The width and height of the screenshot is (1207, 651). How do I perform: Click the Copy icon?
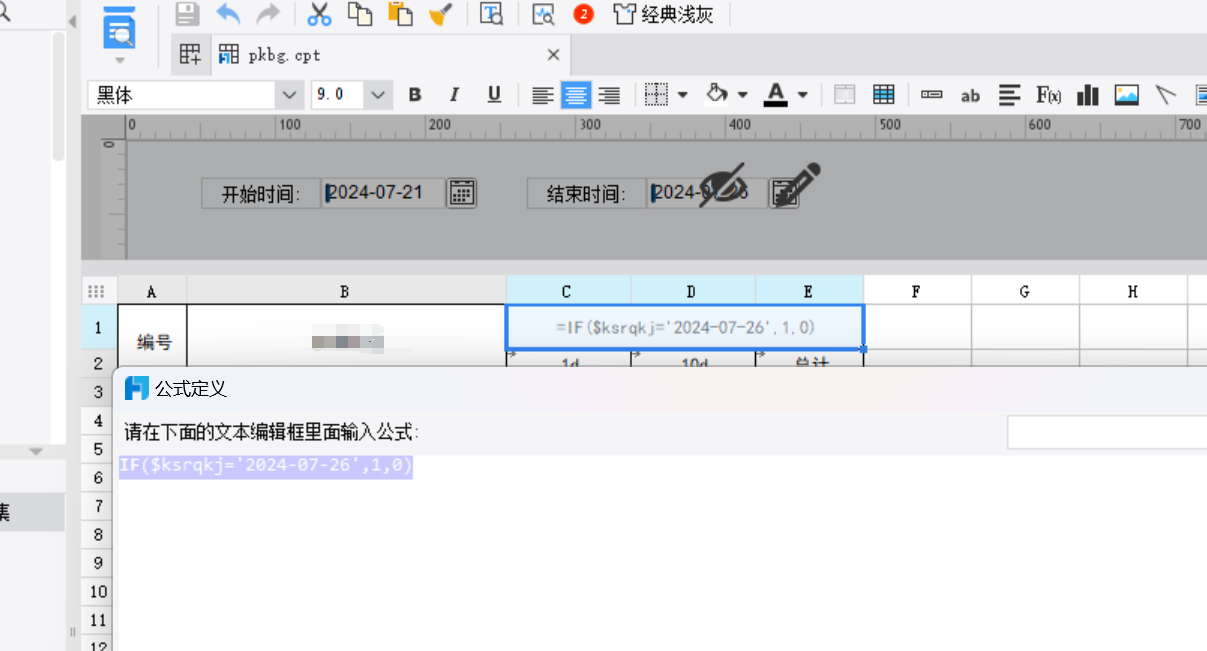[359, 14]
